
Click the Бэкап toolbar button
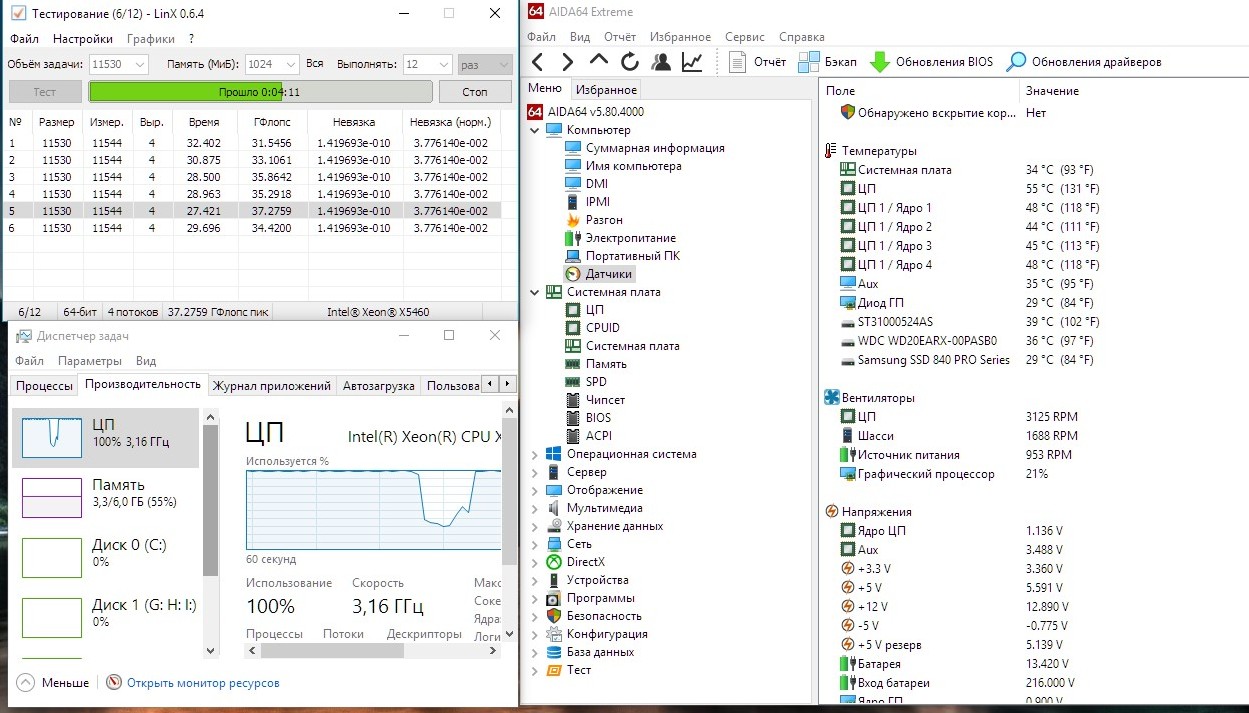point(829,62)
